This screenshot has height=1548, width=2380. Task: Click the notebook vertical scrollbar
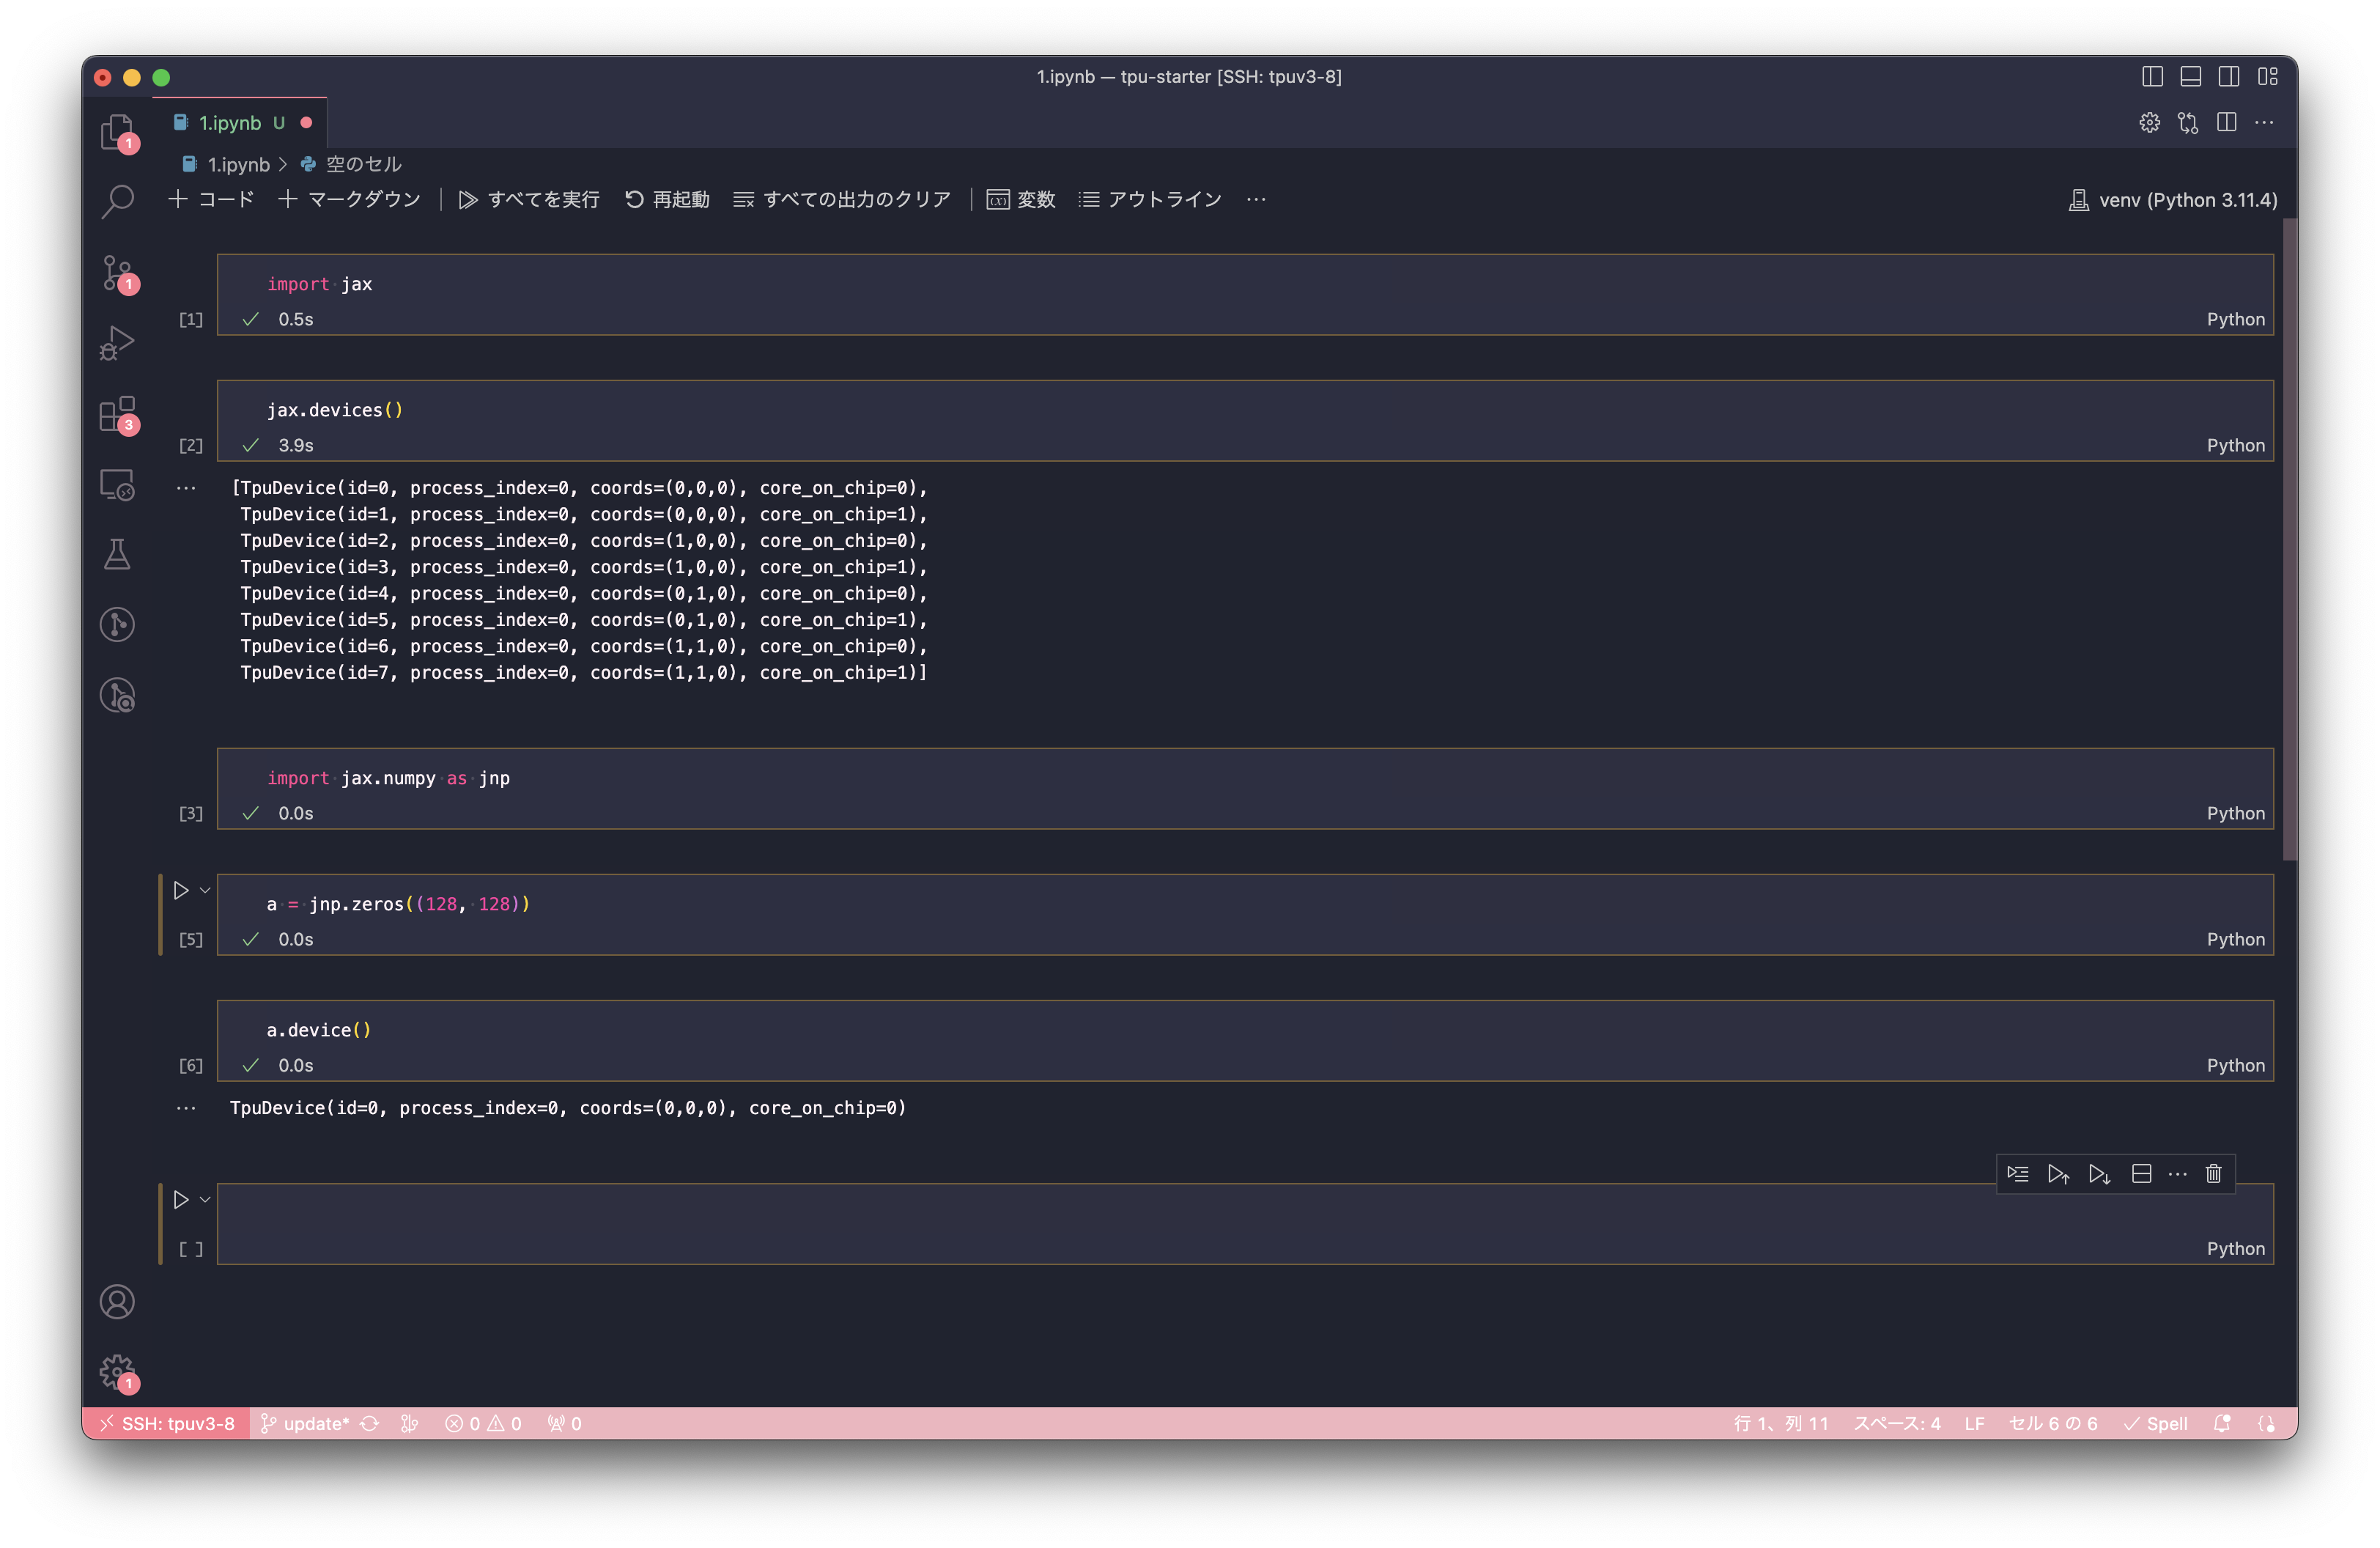click(2289, 540)
